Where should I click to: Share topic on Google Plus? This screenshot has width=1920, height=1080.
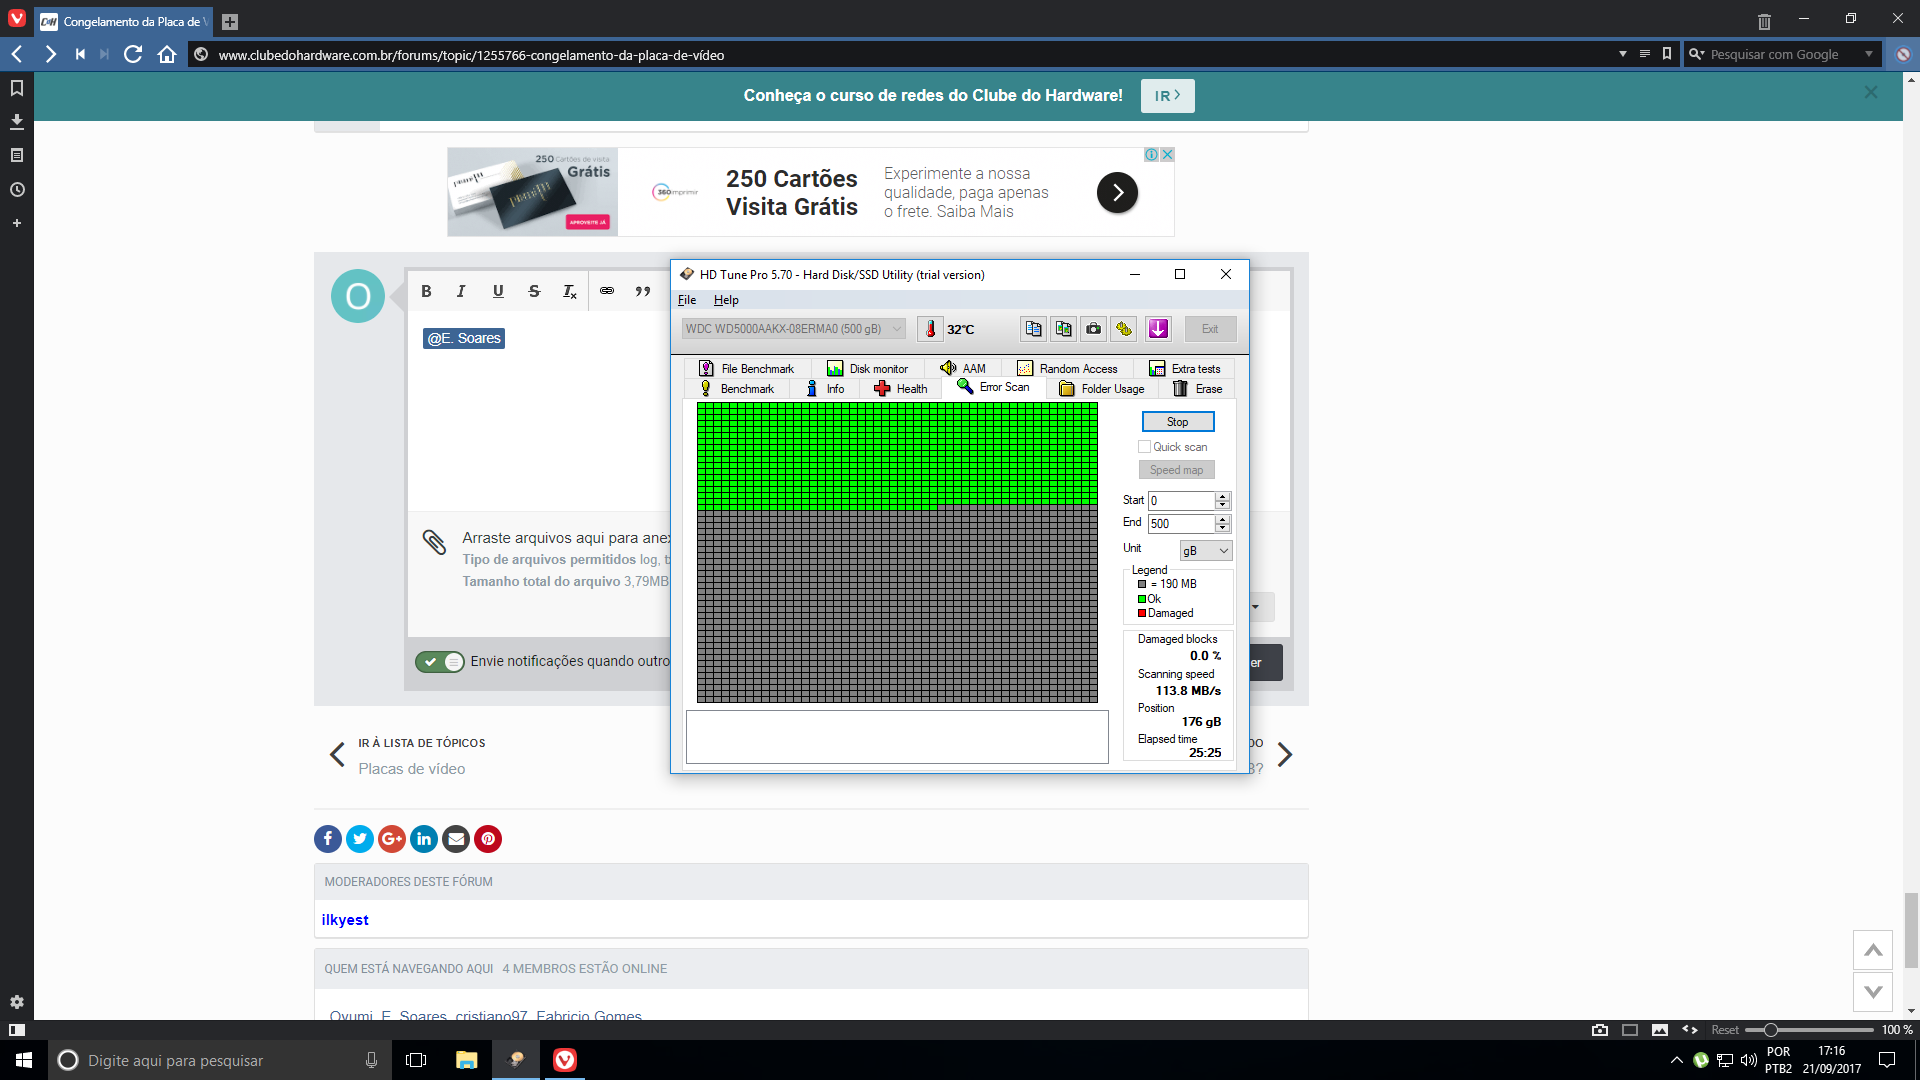point(392,839)
